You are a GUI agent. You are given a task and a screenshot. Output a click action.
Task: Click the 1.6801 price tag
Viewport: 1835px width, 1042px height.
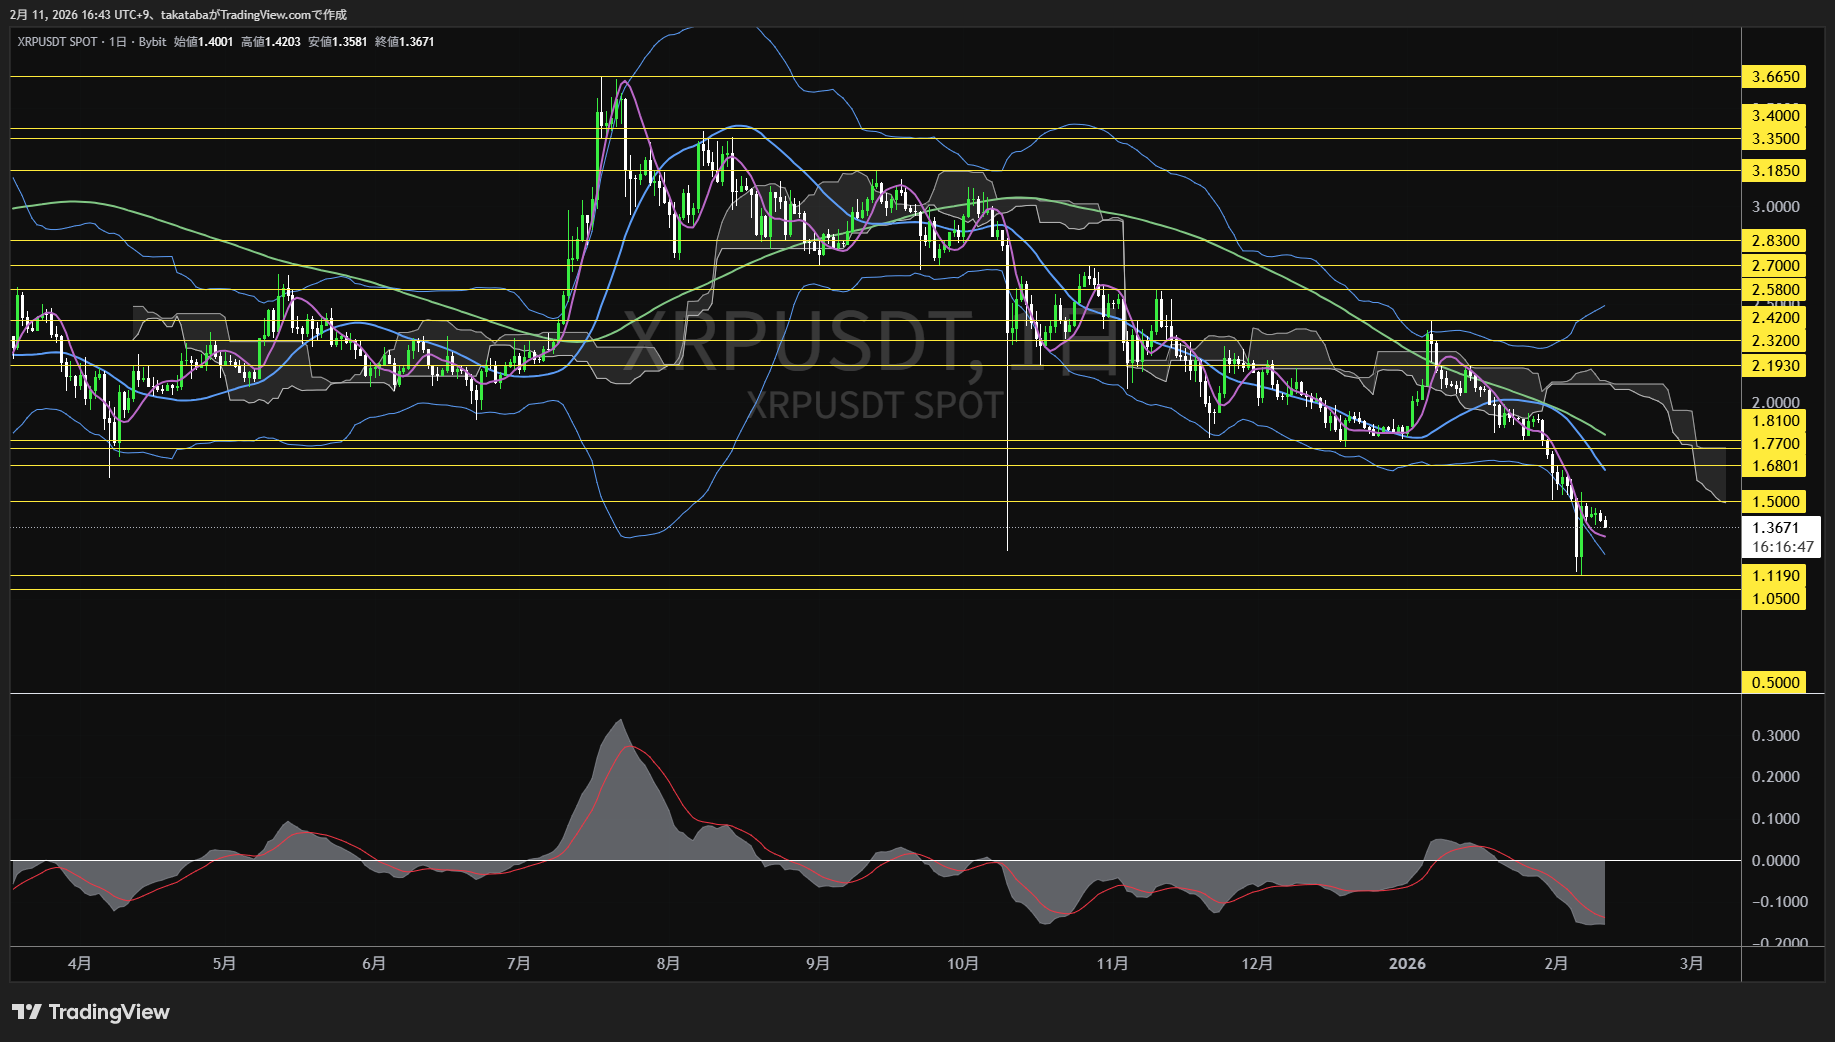pos(1775,466)
